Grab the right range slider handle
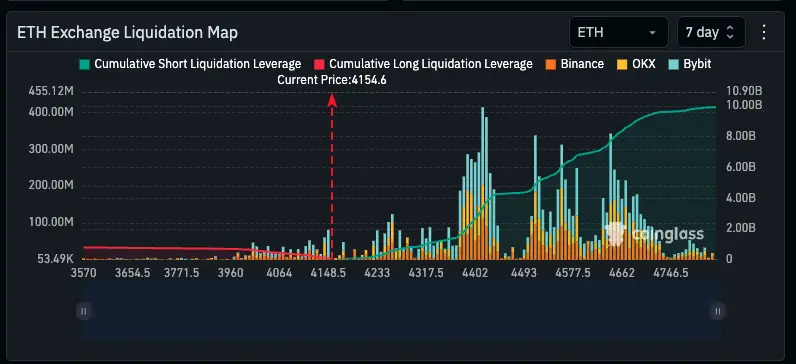796x364 pixels. tap(717, 311)
